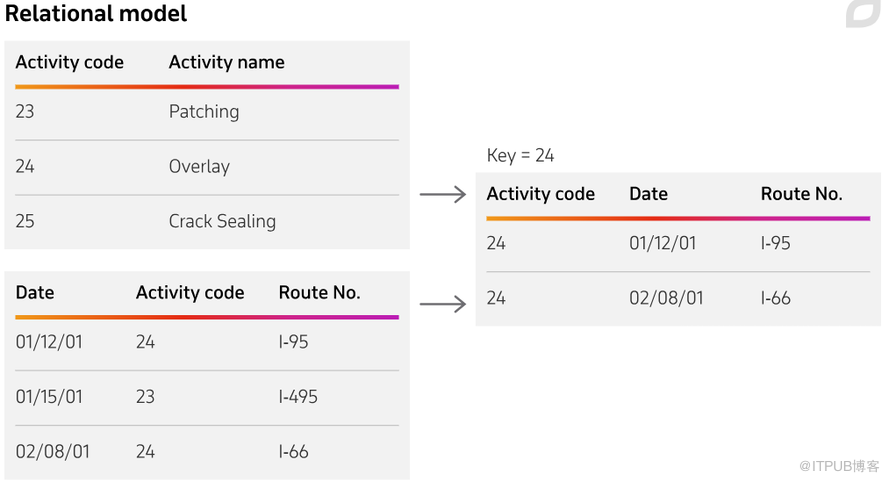889x481 pixels.
Task: Click the lower right-pointing arrow between tables
Action: pos(443,303)
